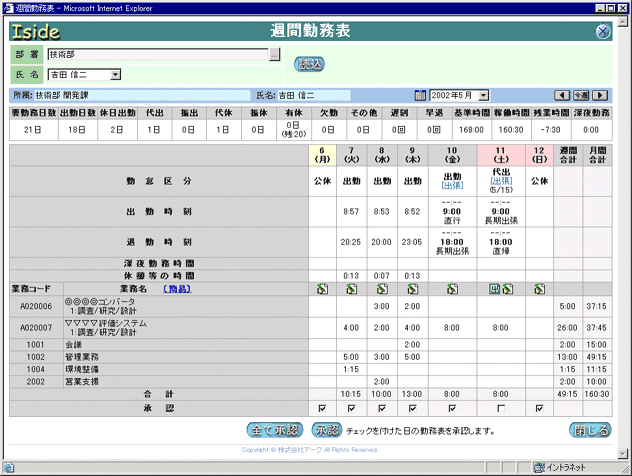Select the day 6 (月) column header
This screenshot has height=476, width=632.
click(x=322, y=155)
